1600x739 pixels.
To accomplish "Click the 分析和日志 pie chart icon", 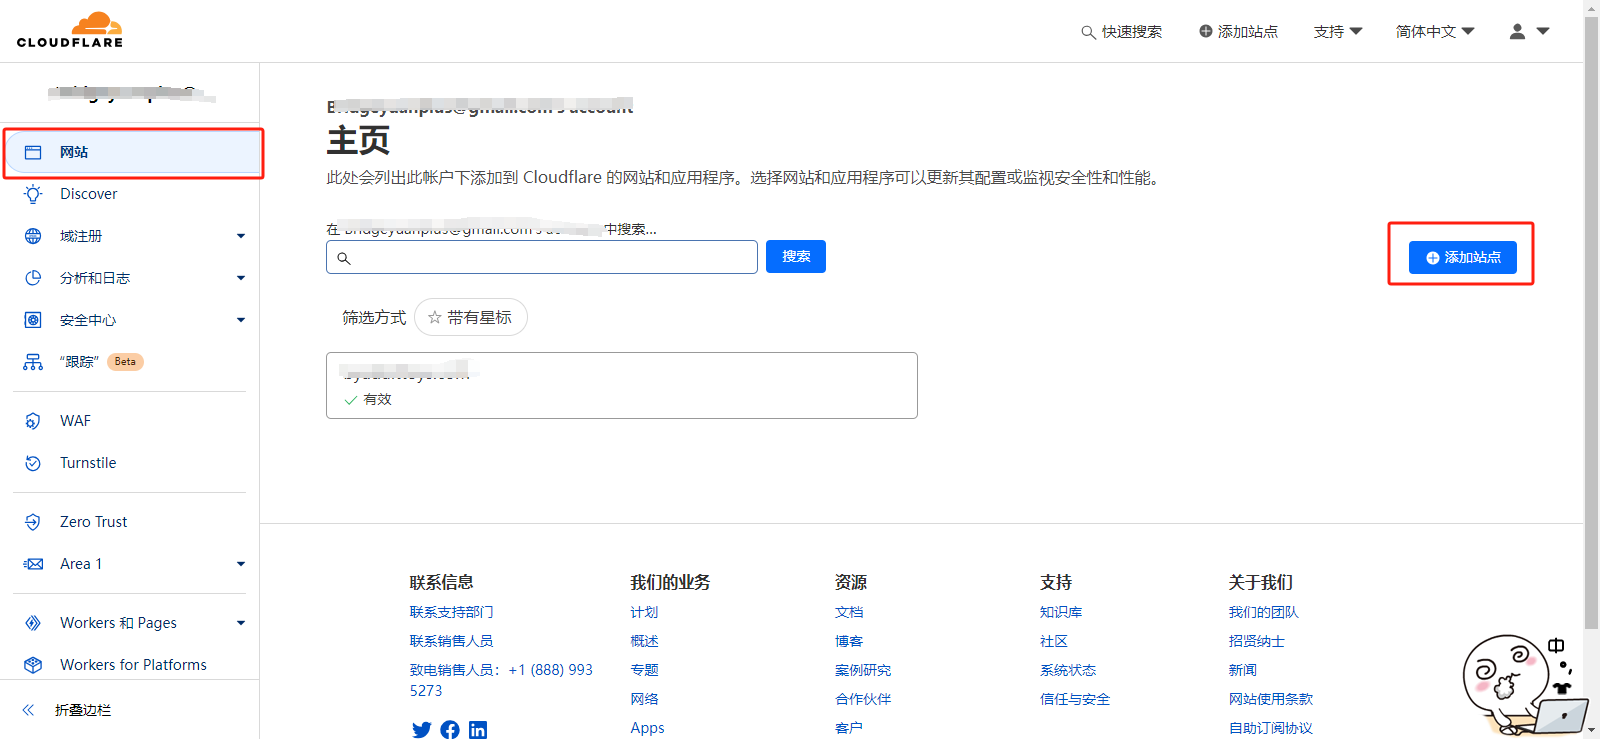I will (33, 278).
